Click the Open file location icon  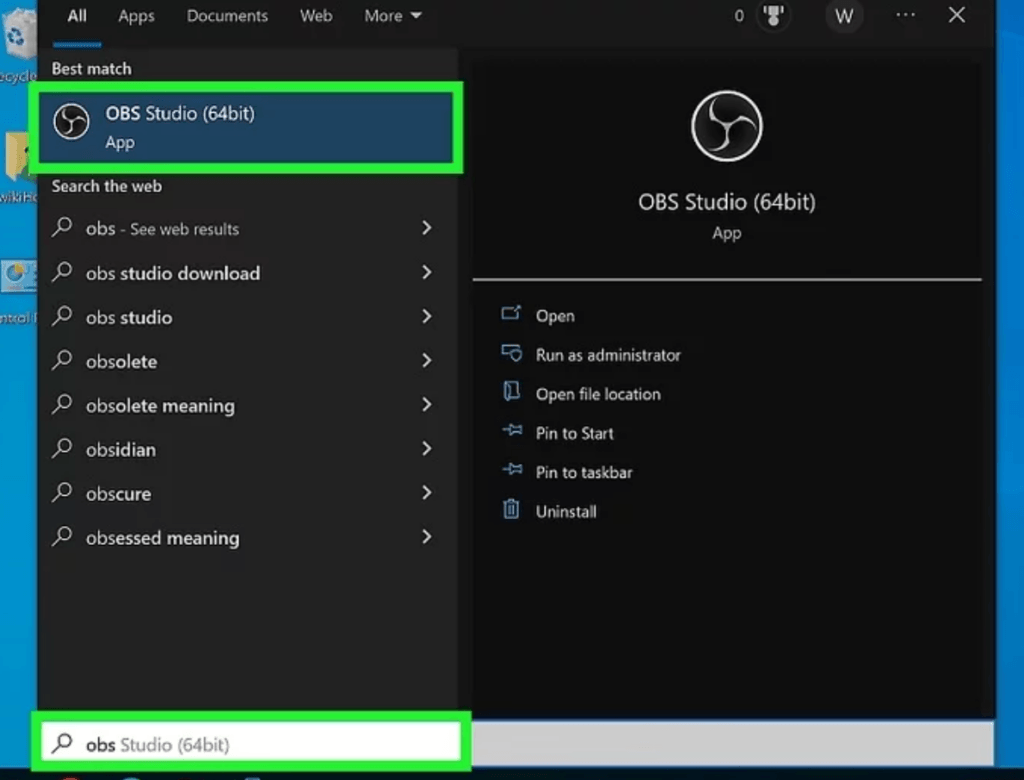[x=511, y=391]
